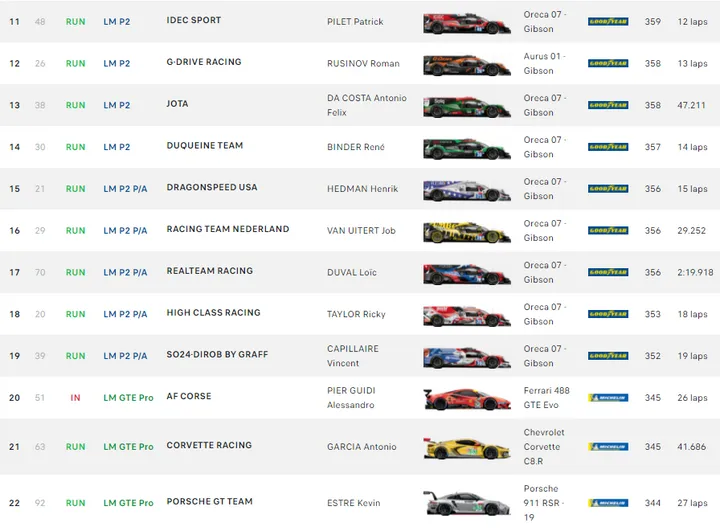This screenshot has height=530, width=720.
Task: Select the AF CORSE team name
Action: [x=189, y=396]
